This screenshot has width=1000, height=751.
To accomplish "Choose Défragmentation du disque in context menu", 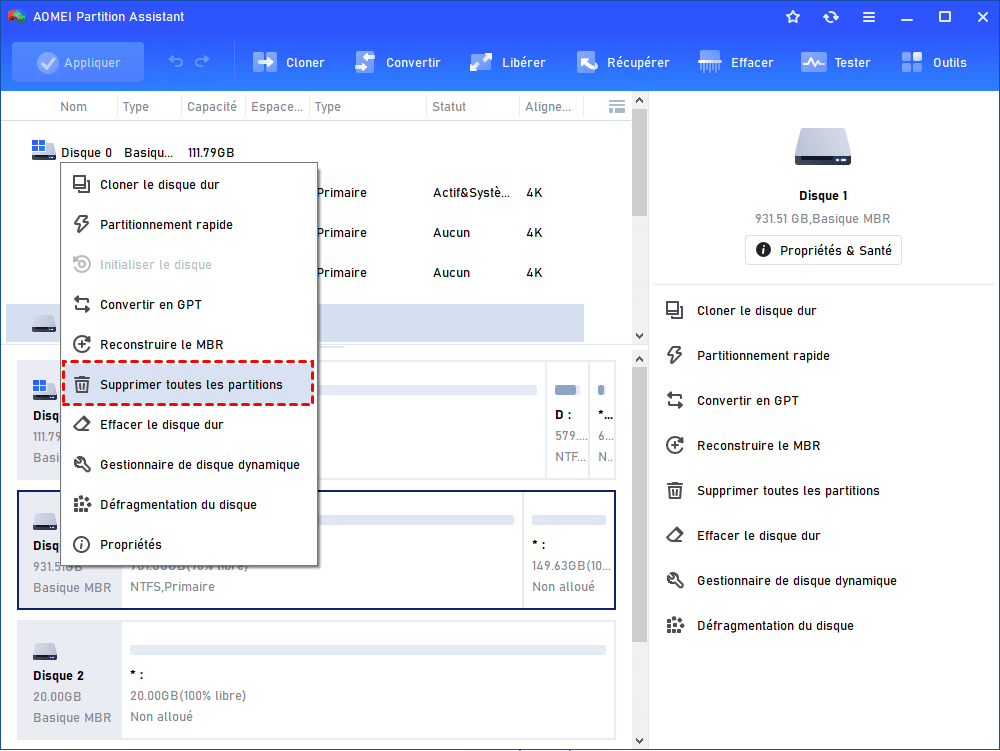I will (x=189, y=505).
